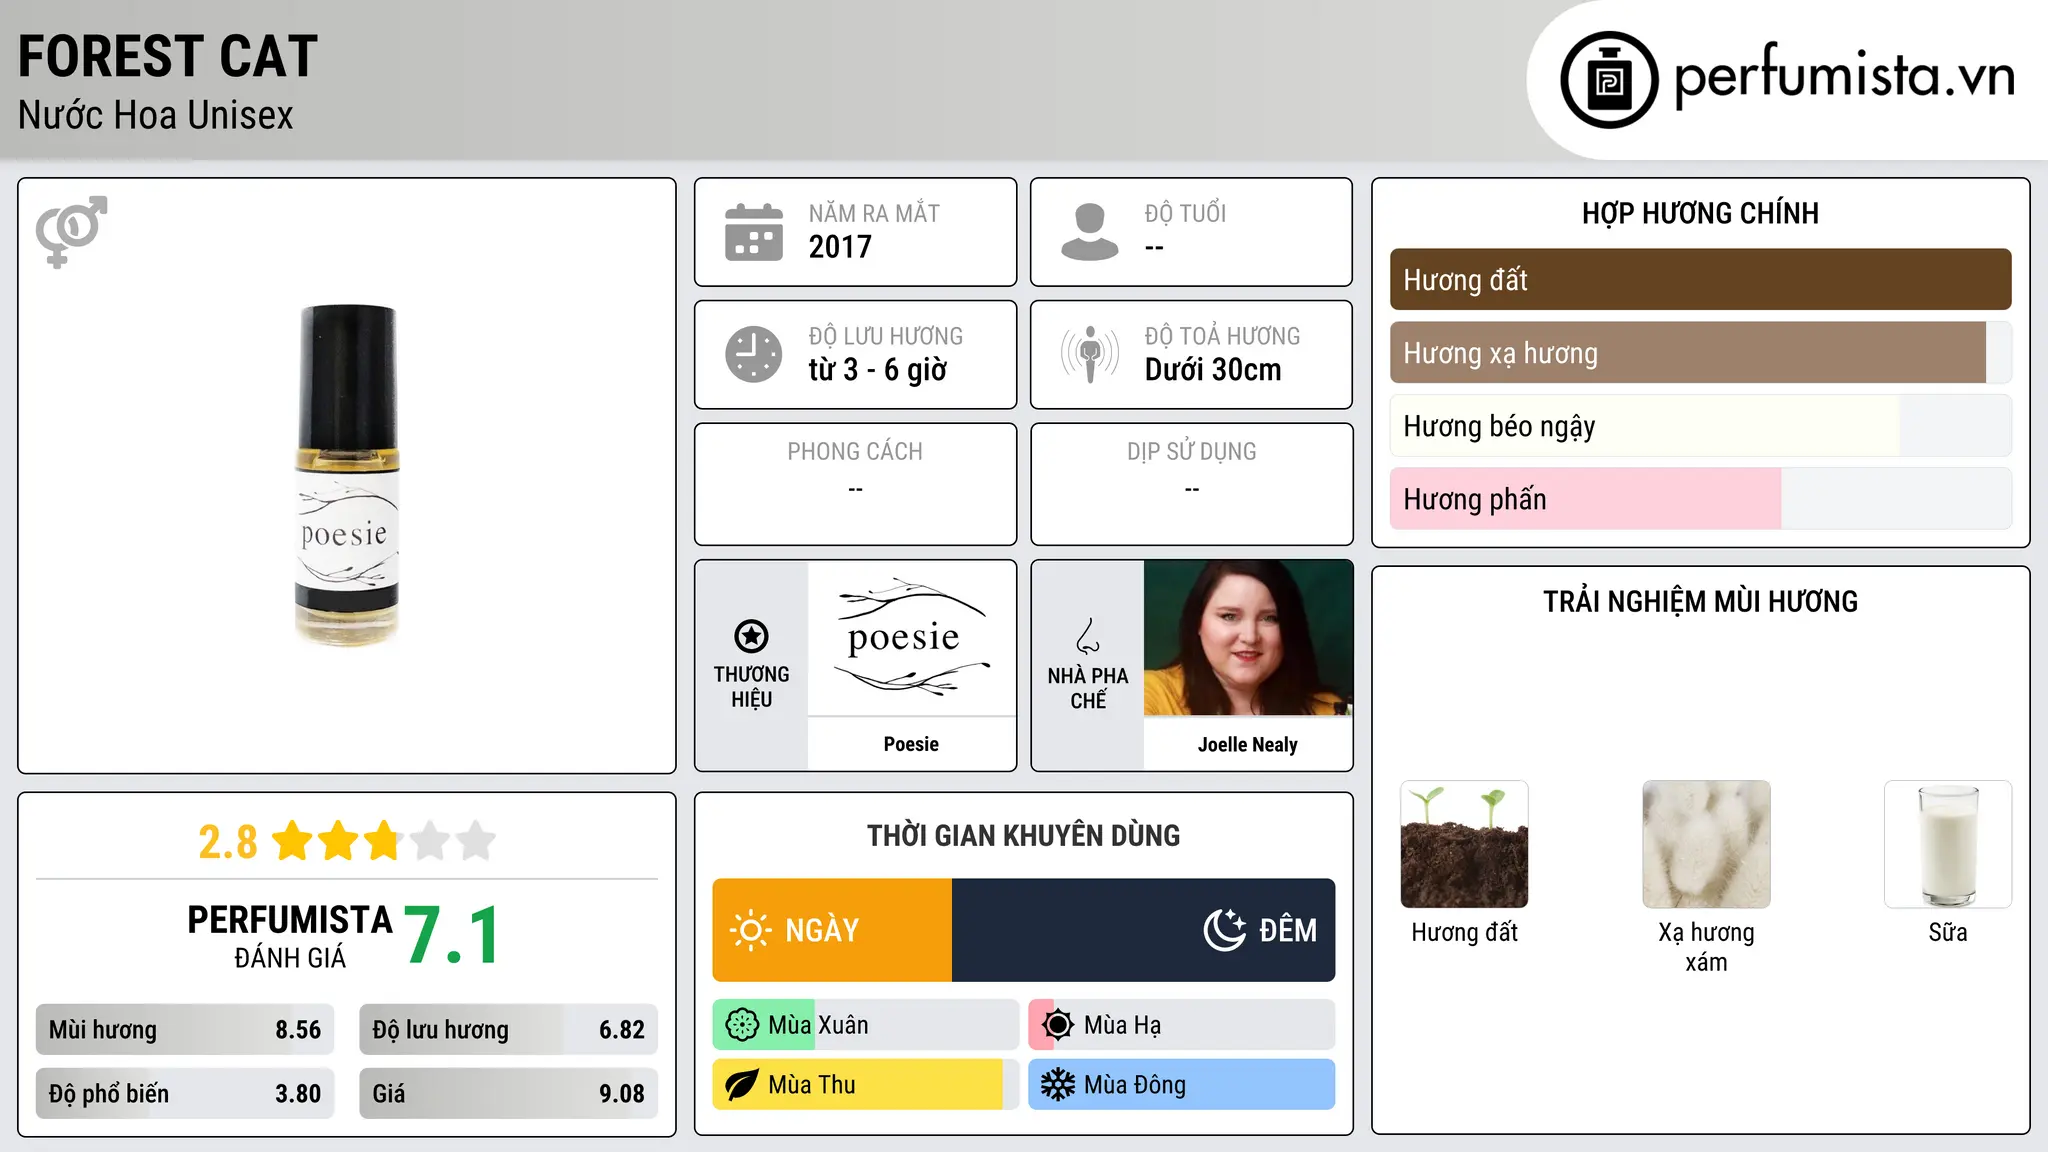Select the orange NGÀY daytime segment

click(832, 930)
